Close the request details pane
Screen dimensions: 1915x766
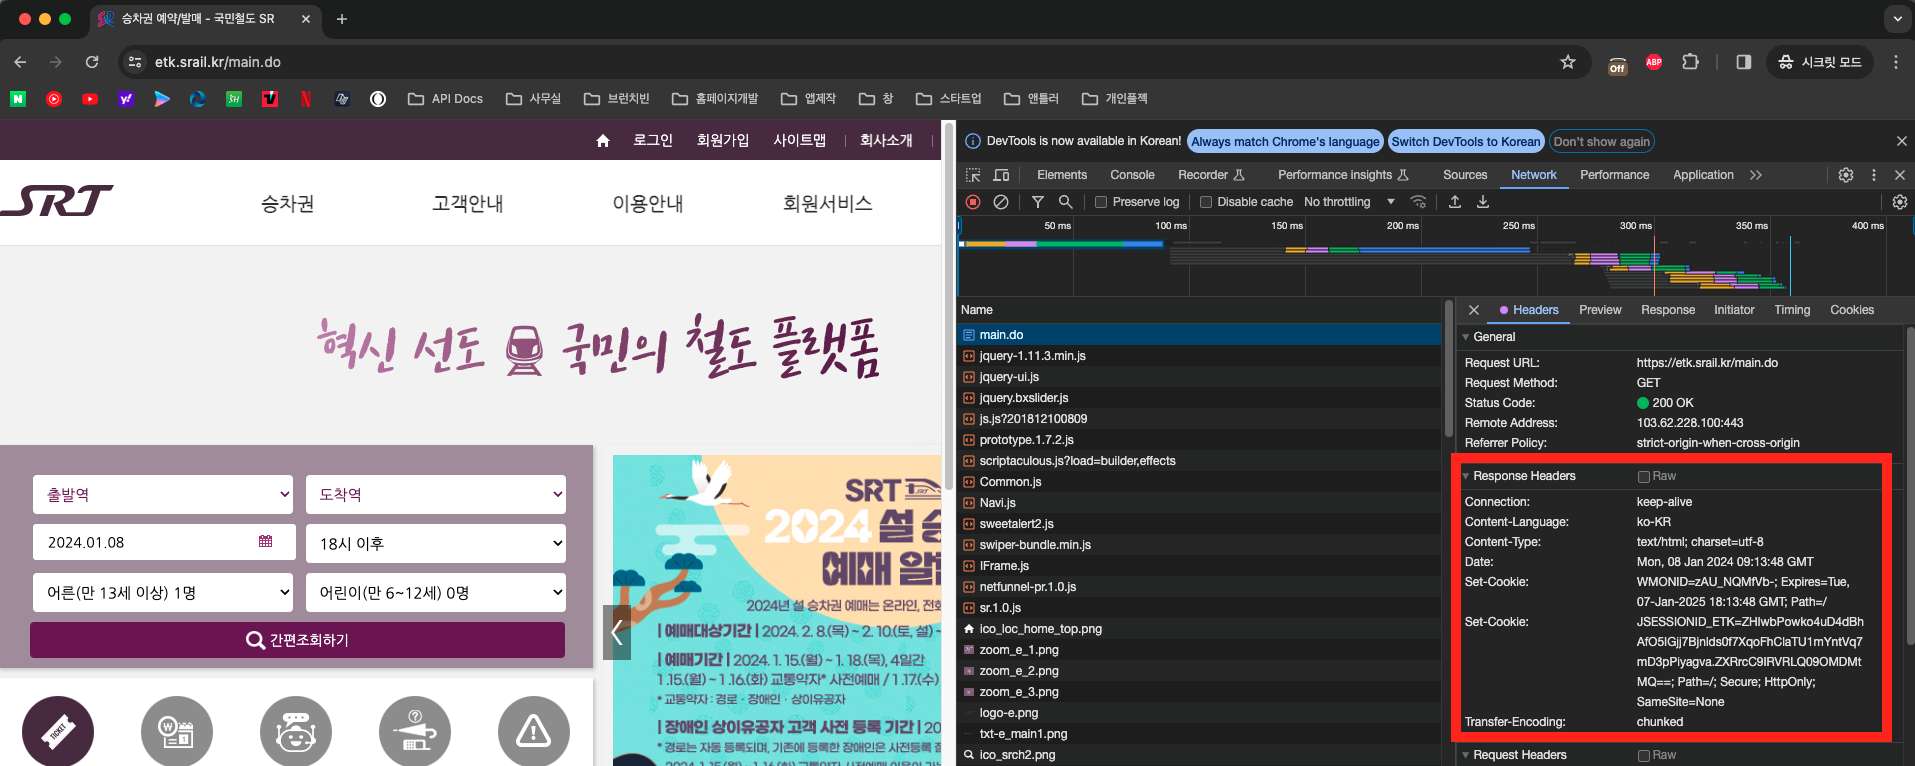(x=1474, y=310)
